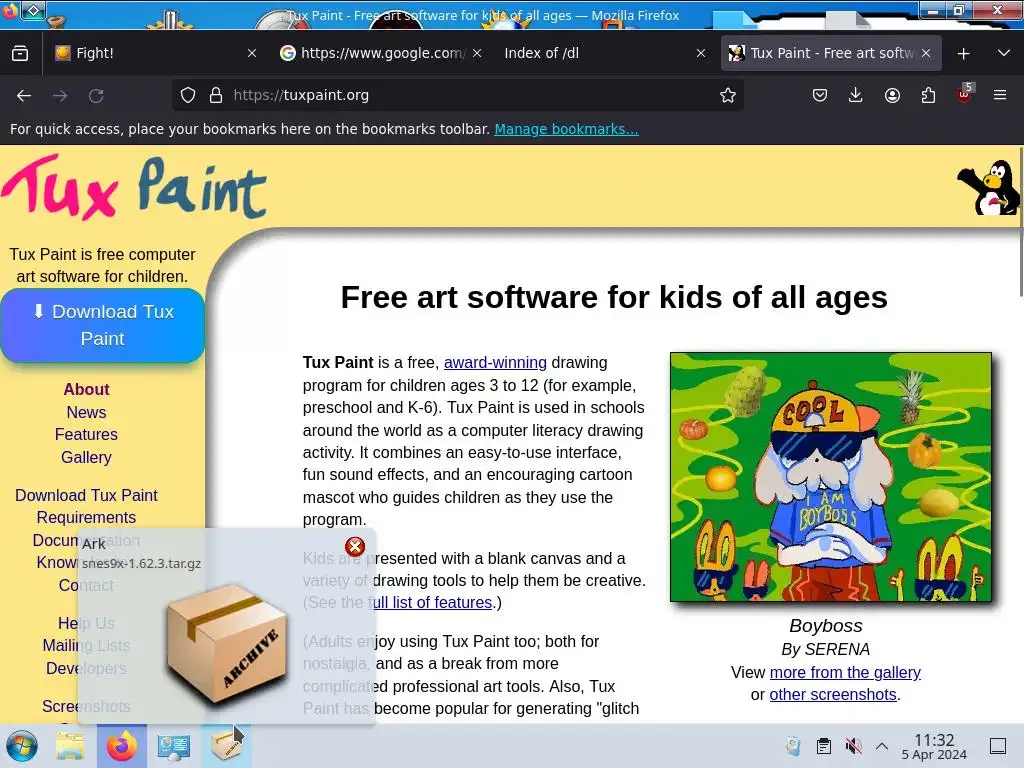Viewport: 1024px width, 768px height.
Task: Open the system settings monitor taskbar icon
Action: pyautogui.click(x=173, y=746)
